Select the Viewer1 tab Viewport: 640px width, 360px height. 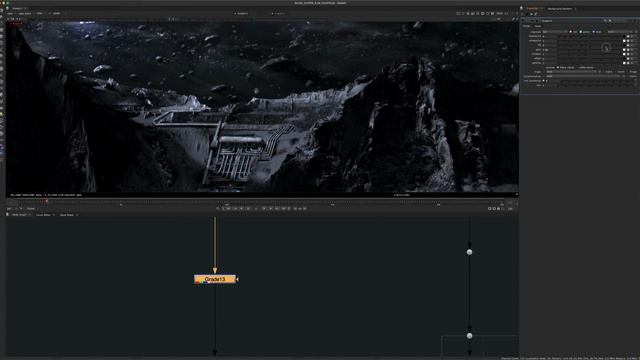(17, 8)
